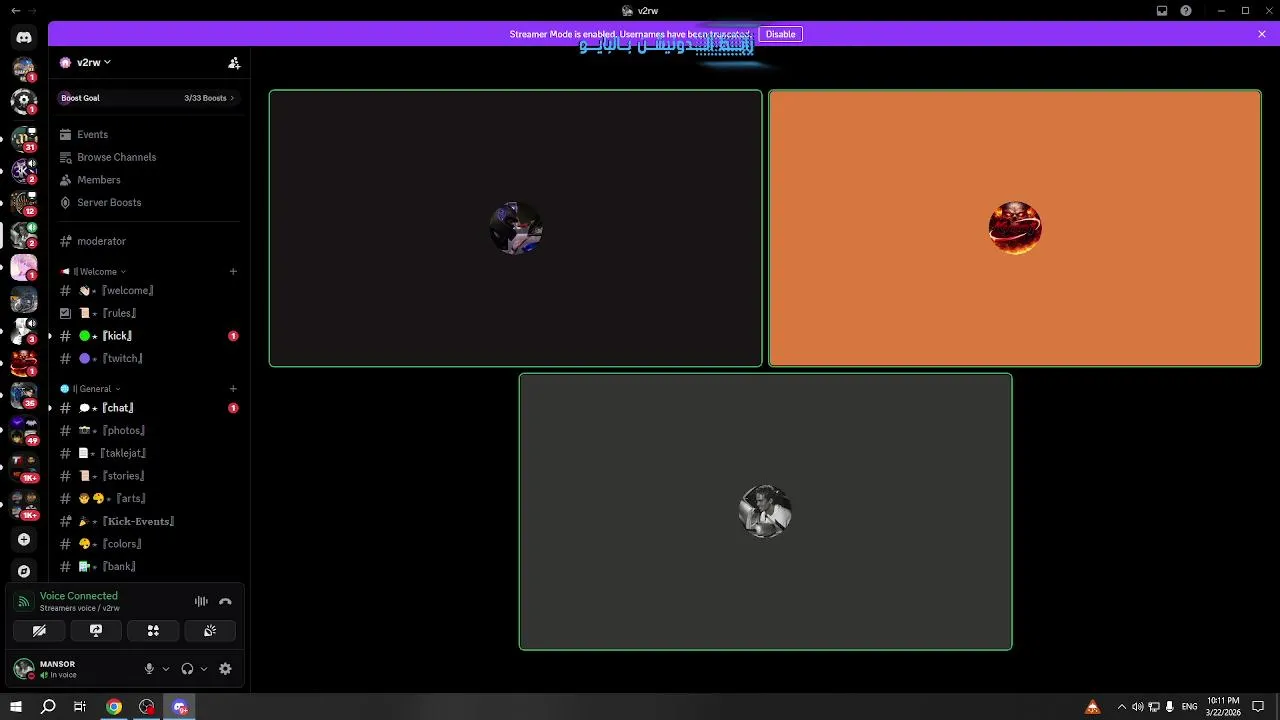This screenshot has height=720, width=1280.
Task: Open Windows Task View
Action: coord(80,707)
